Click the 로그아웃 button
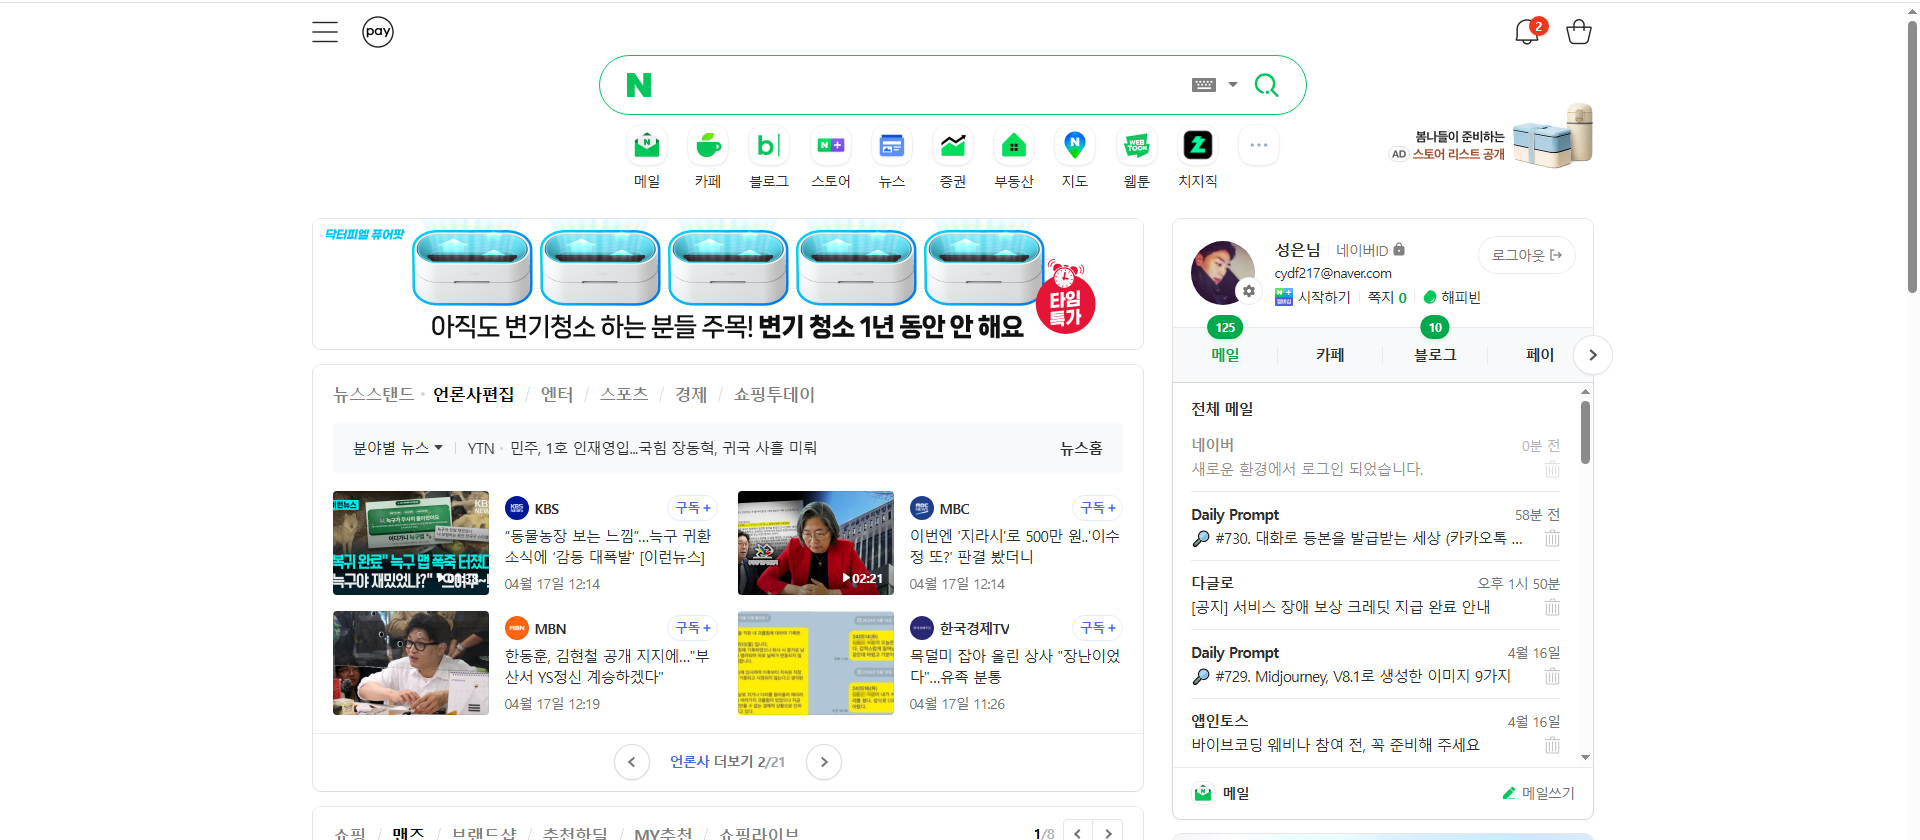1920x840 pixels. [x=1526, y=255]
